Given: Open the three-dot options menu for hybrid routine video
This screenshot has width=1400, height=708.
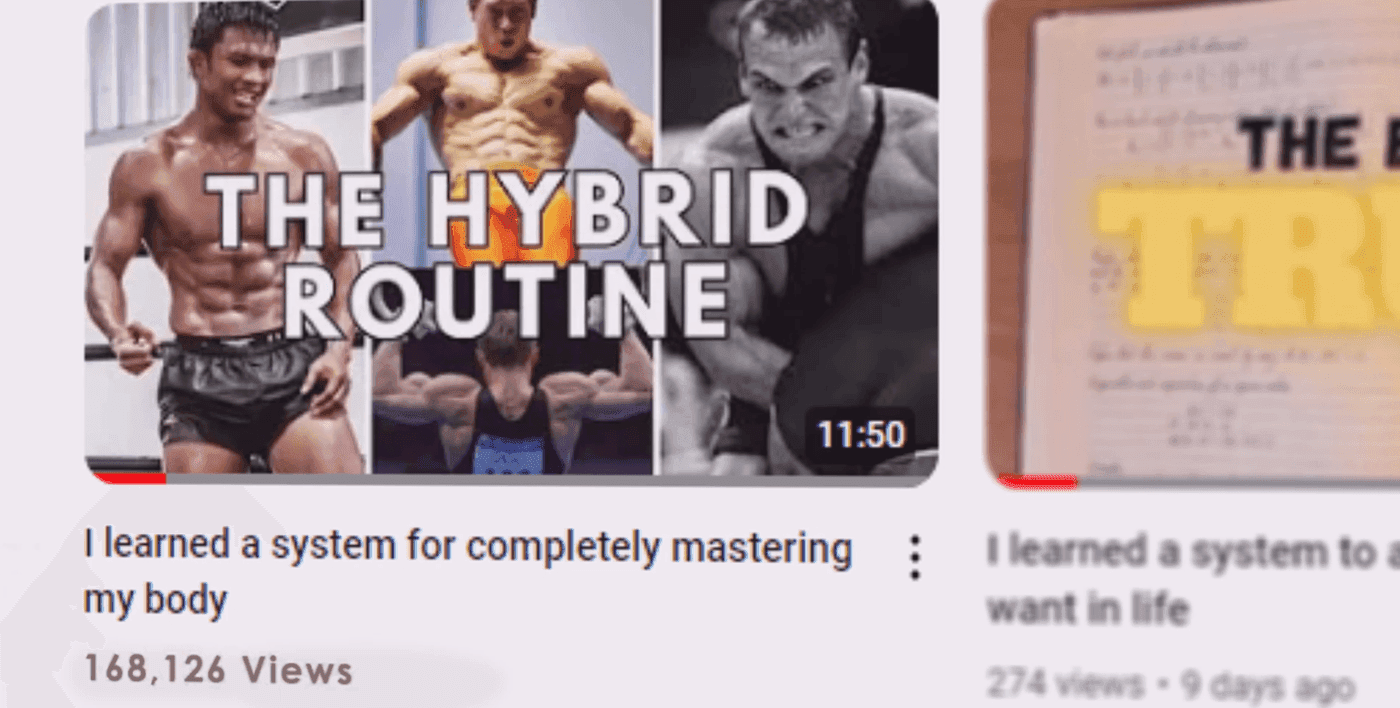Looking at the screenshot, I should tap(915, 558).
